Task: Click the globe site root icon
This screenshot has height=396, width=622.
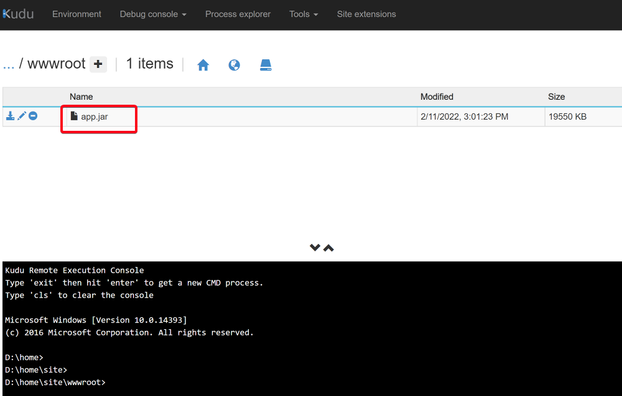Action: pos(234,65)
